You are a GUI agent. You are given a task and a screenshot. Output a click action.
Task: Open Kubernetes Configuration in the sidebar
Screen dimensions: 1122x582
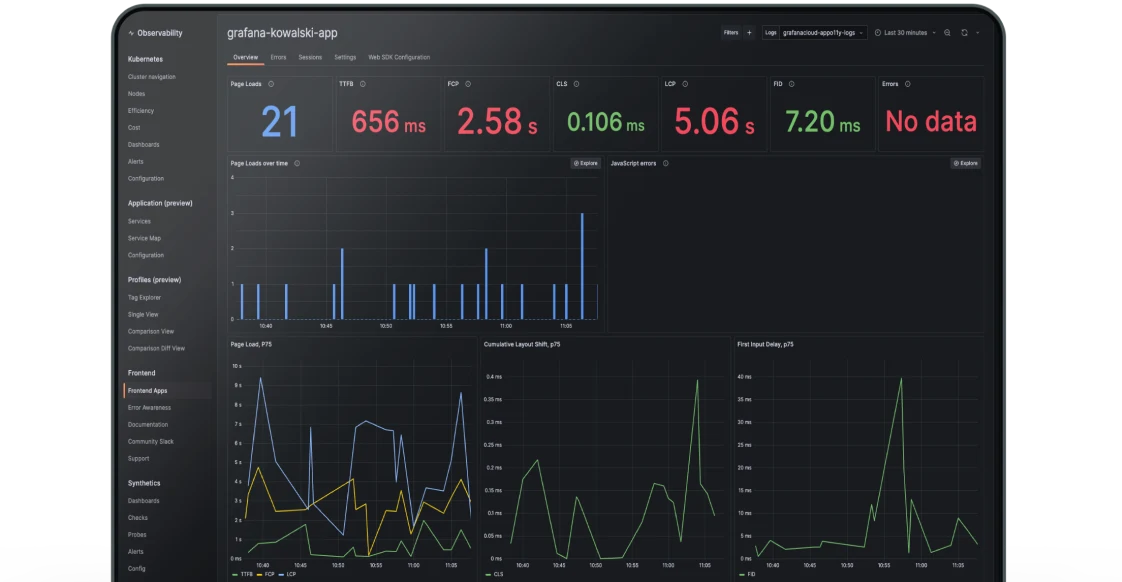coord(146,178)
